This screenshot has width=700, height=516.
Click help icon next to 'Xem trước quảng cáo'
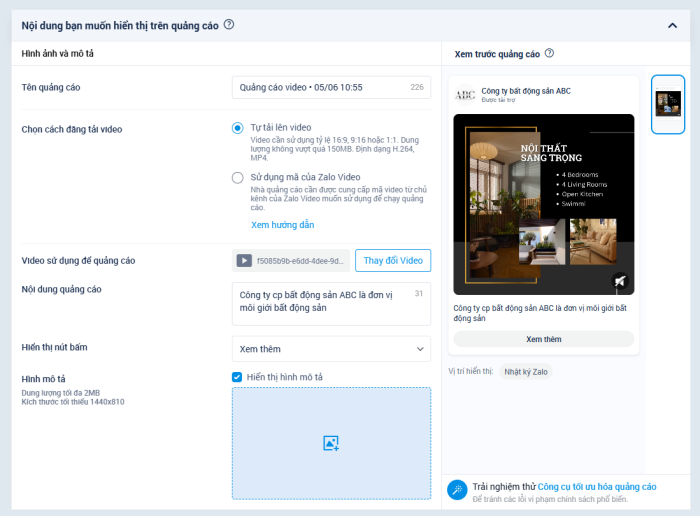[x=550, y=53]
